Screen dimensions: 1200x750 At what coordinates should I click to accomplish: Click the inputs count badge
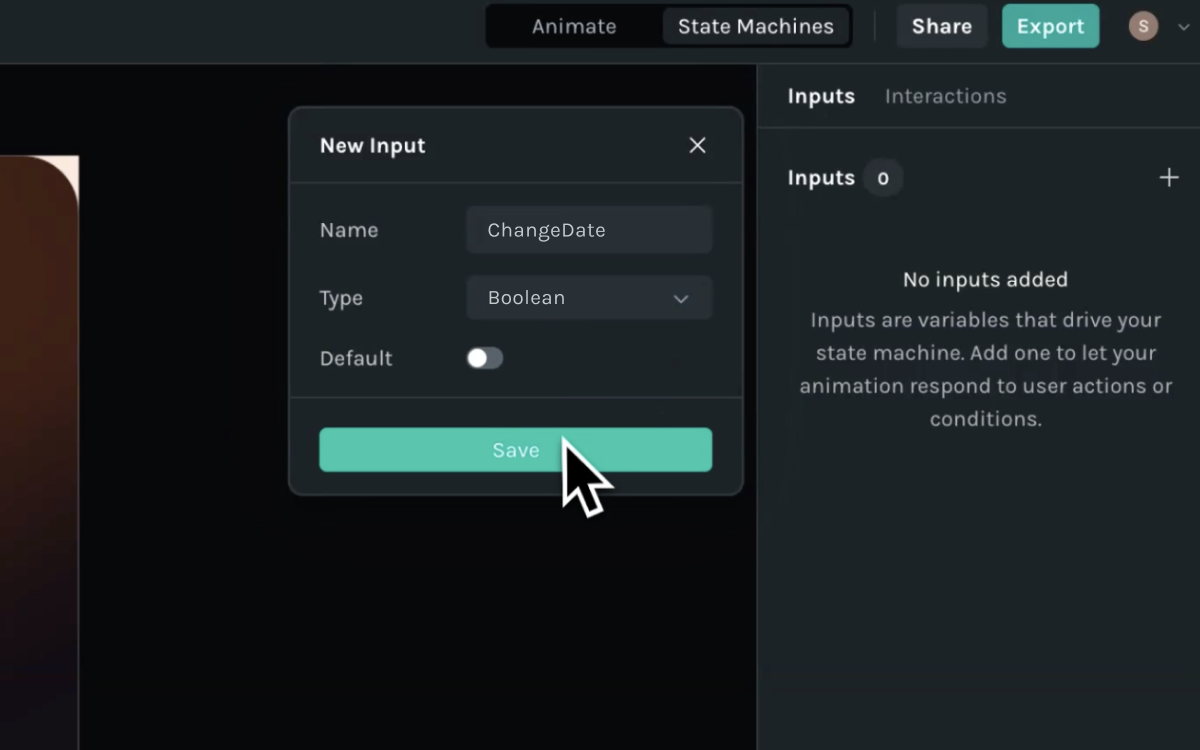click(x=882, y=178)
